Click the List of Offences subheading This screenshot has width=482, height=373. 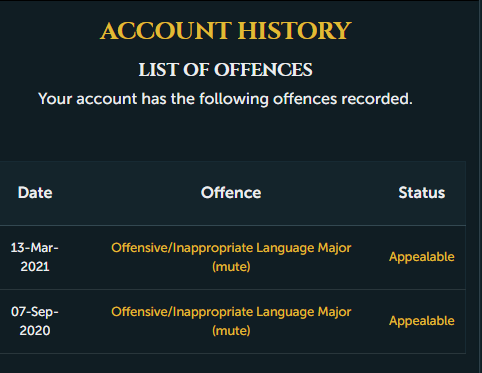[226, 70]
